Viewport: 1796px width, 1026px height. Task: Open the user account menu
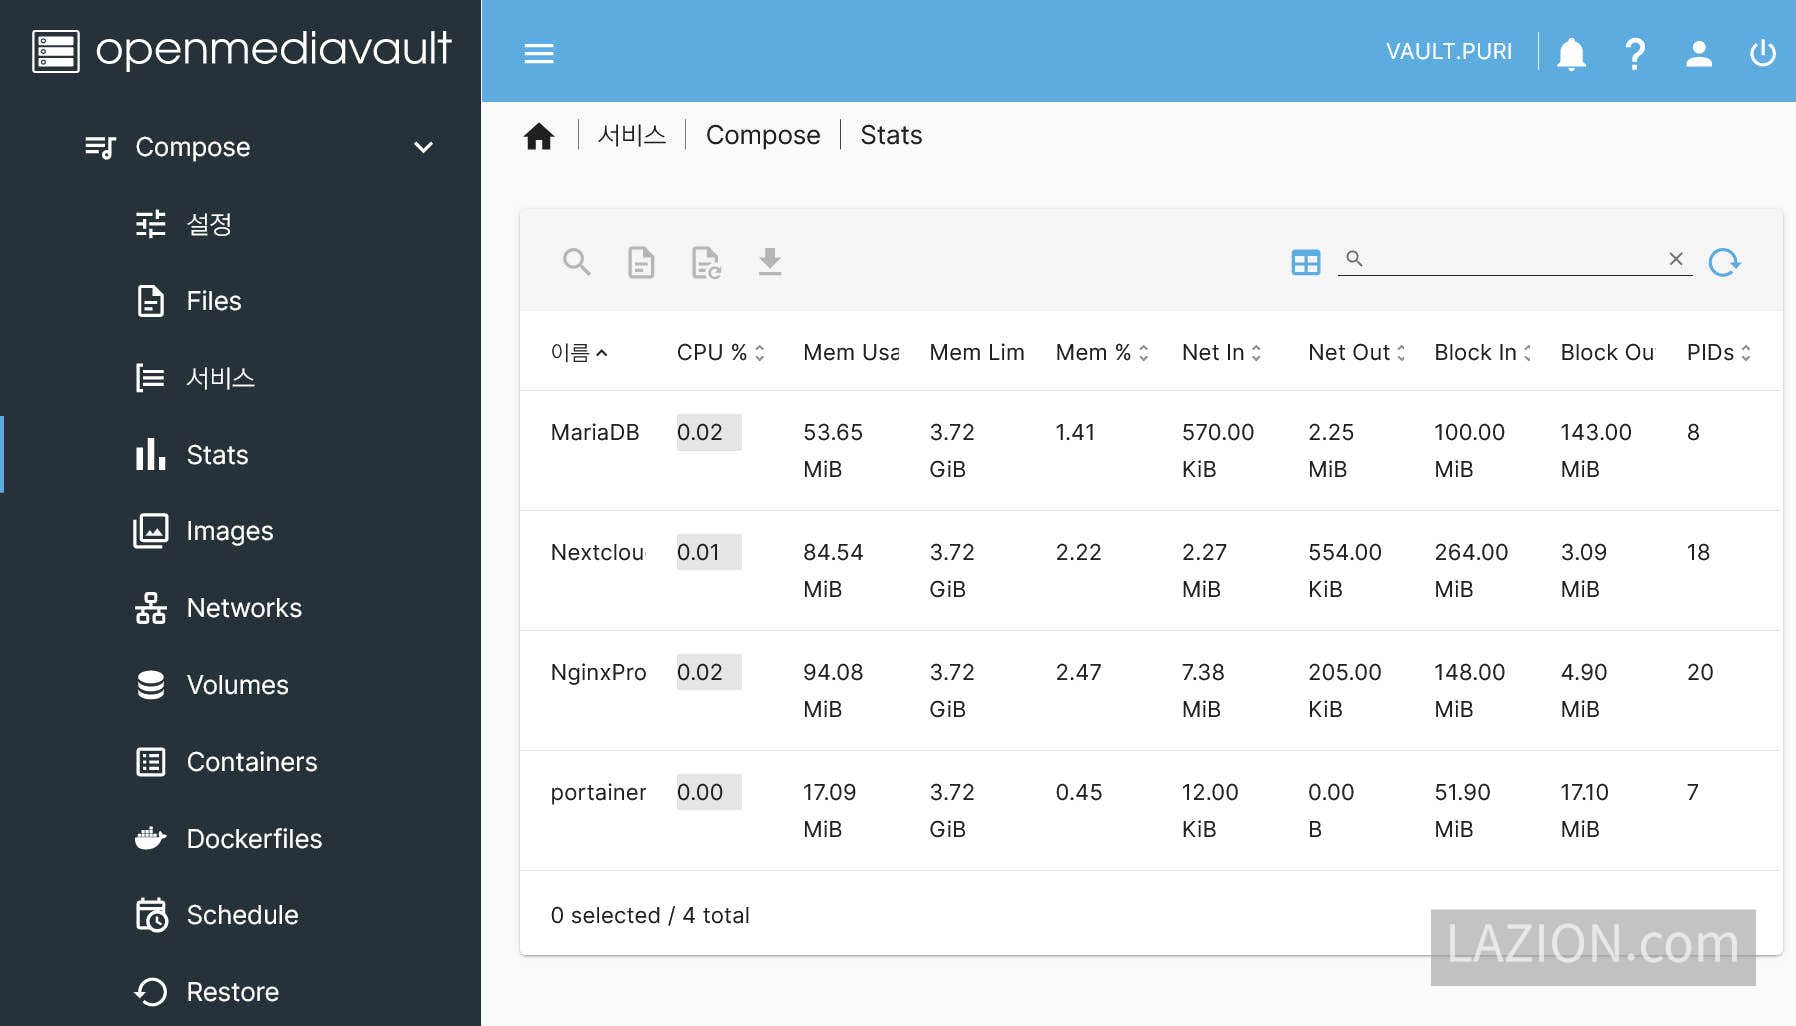pyautogui.click(x=1699, y=53)
